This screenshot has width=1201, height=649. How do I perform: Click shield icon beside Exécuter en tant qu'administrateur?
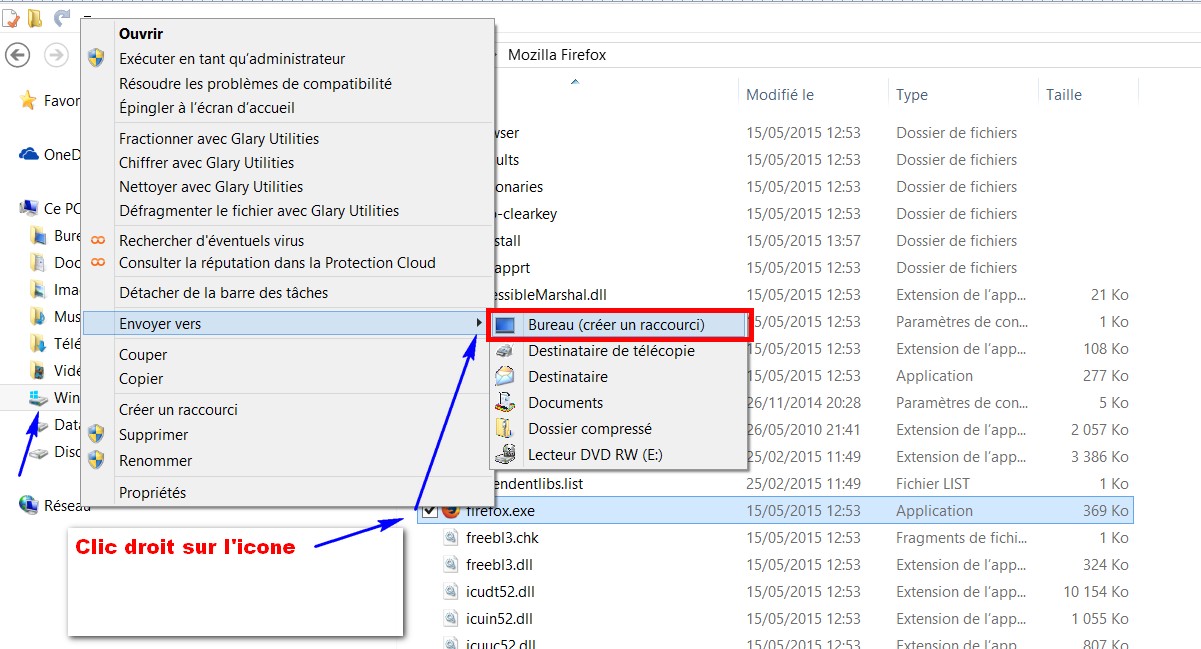coord(96,59)
